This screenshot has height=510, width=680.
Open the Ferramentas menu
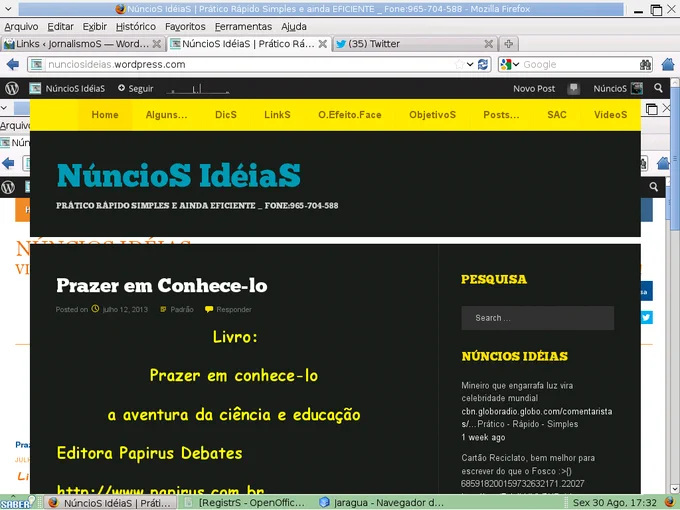click(x=243, y=26)
